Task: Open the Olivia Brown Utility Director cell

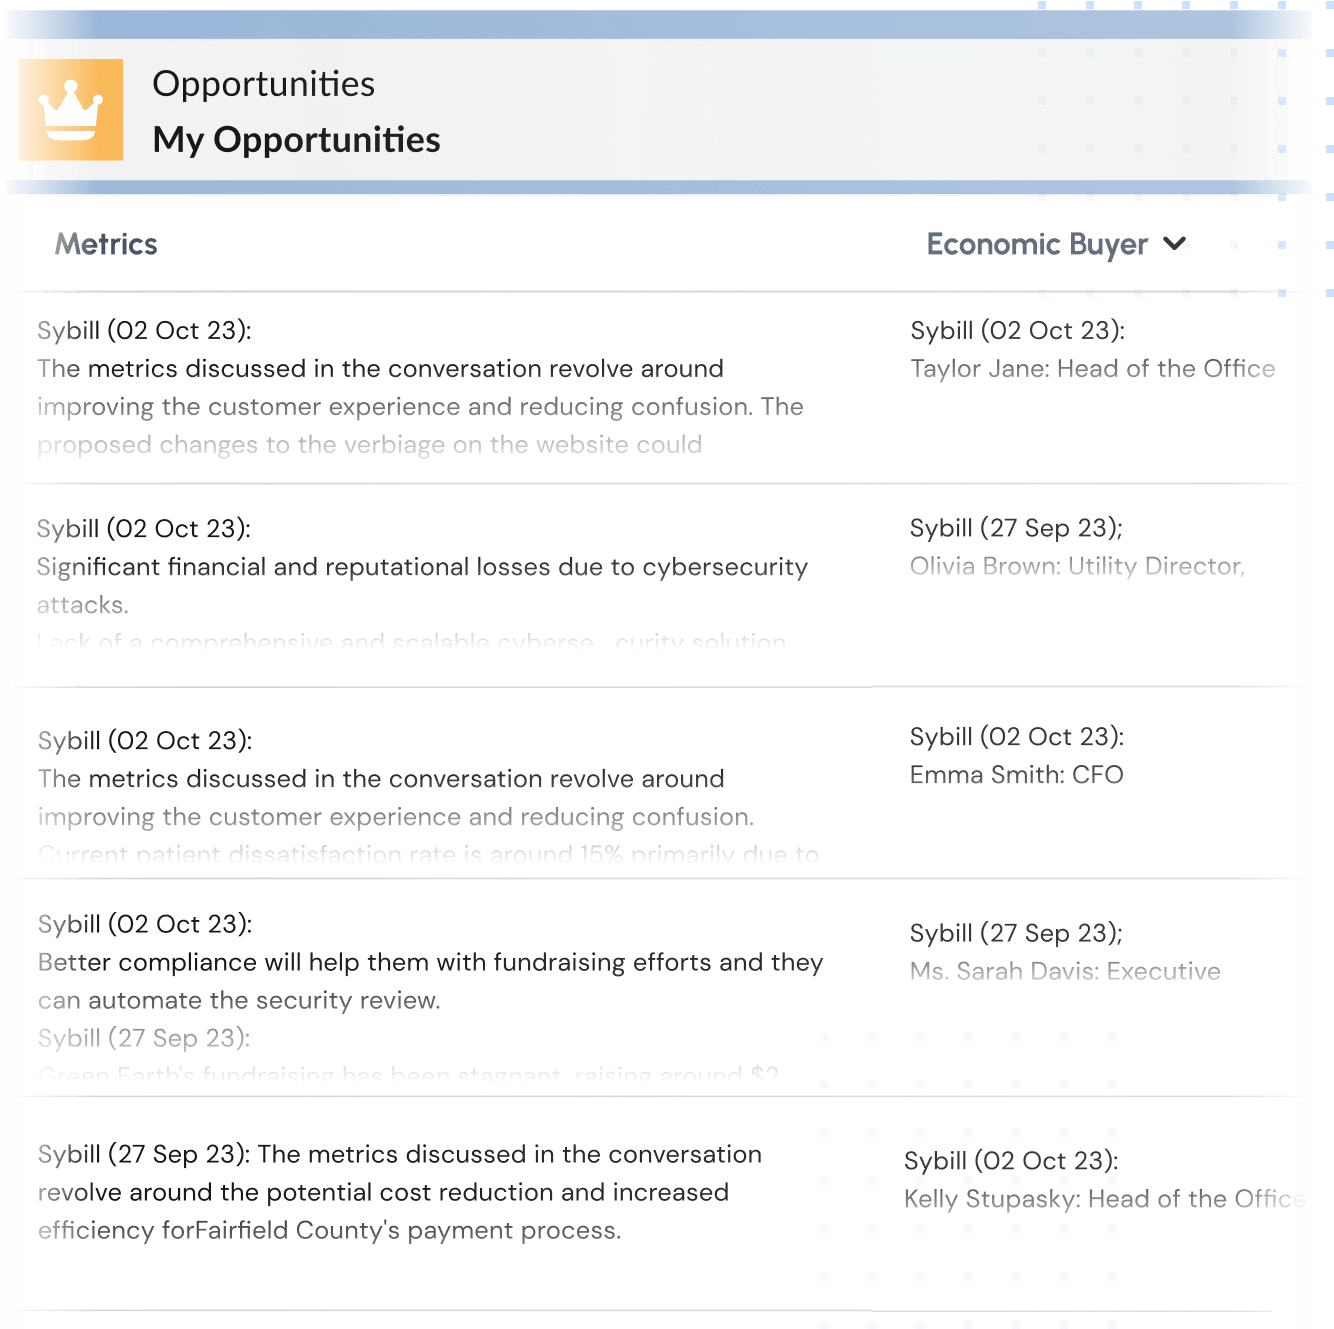Action: (x=1077, y=547)
